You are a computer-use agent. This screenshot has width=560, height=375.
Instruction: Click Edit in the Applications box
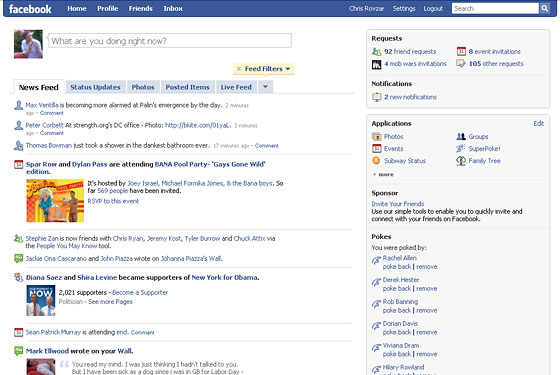point(539,124)
